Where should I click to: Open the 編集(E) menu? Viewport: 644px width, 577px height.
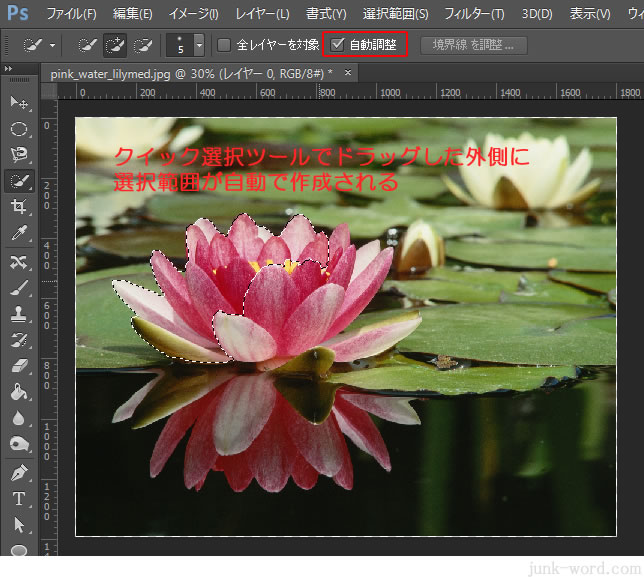tap(133, 14)
